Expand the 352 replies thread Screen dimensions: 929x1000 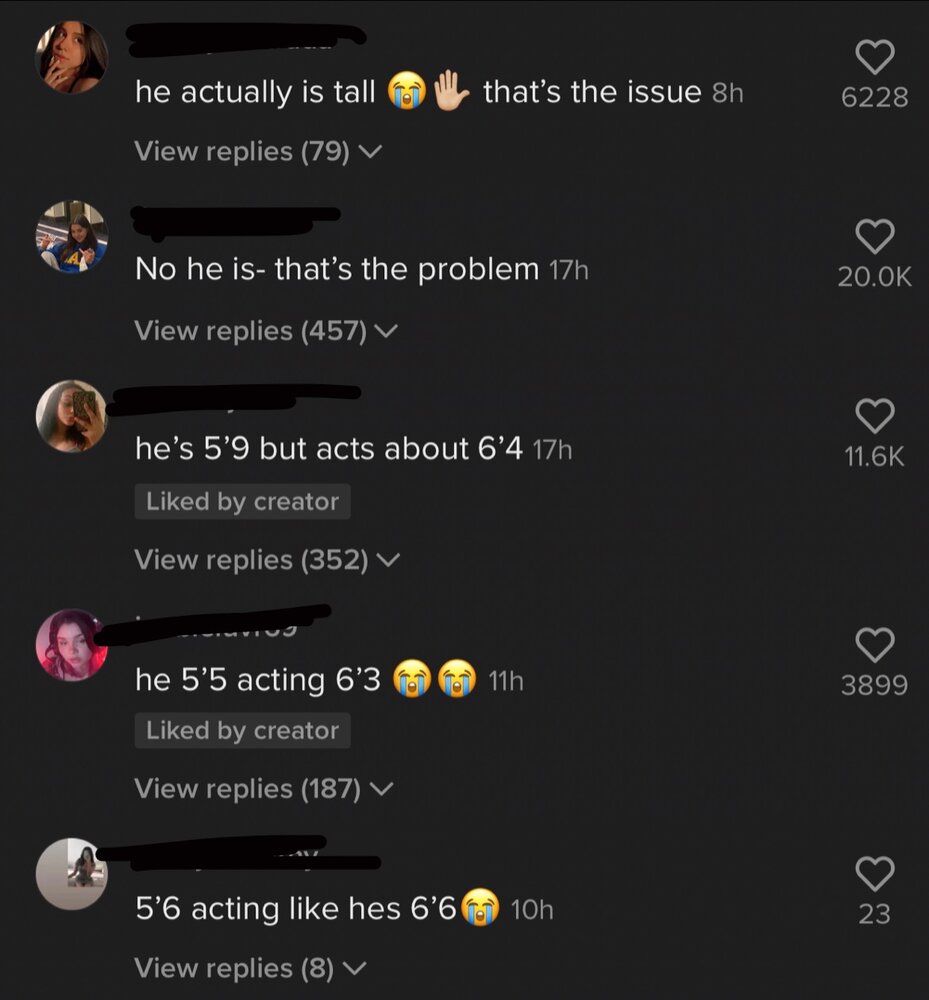pyautogui.click(x=266, y=560)
